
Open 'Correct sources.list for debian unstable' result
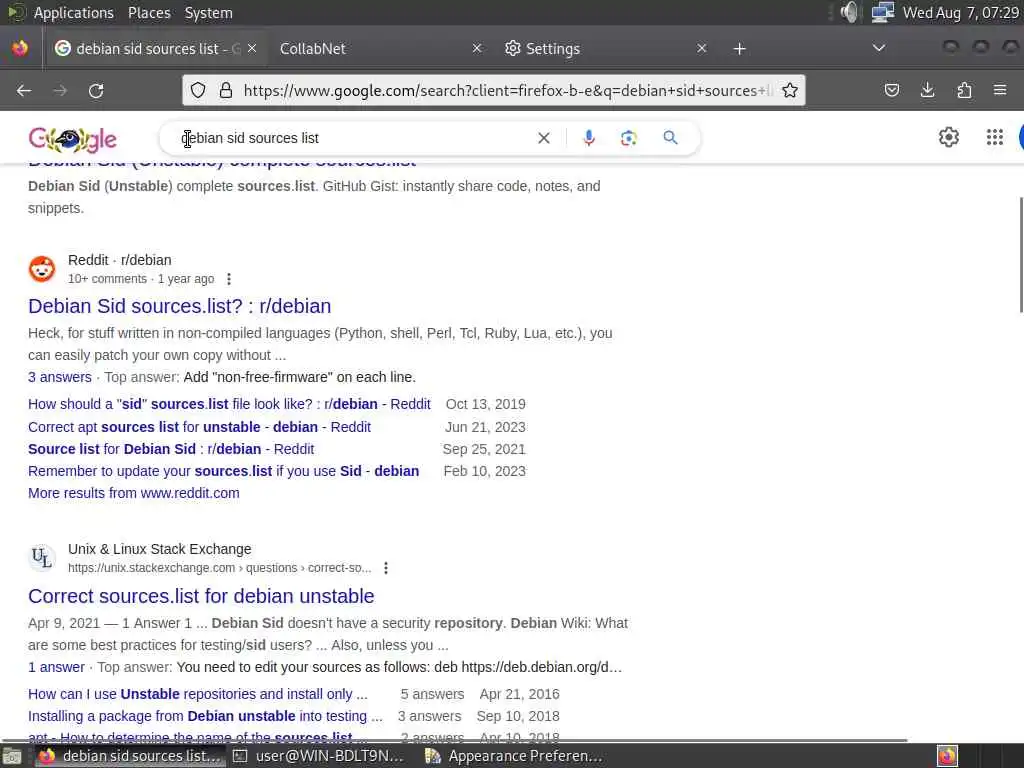[x=201, y=596]
